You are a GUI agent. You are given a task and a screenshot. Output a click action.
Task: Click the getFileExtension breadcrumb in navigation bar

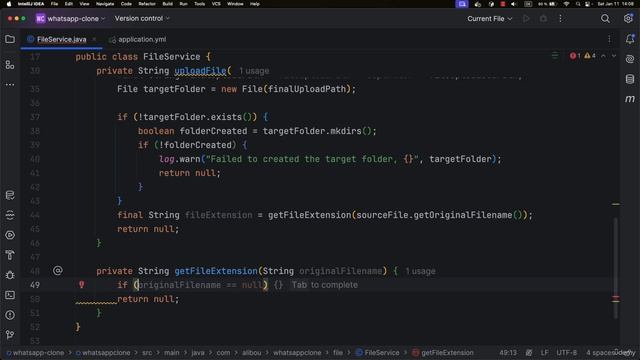443,353
